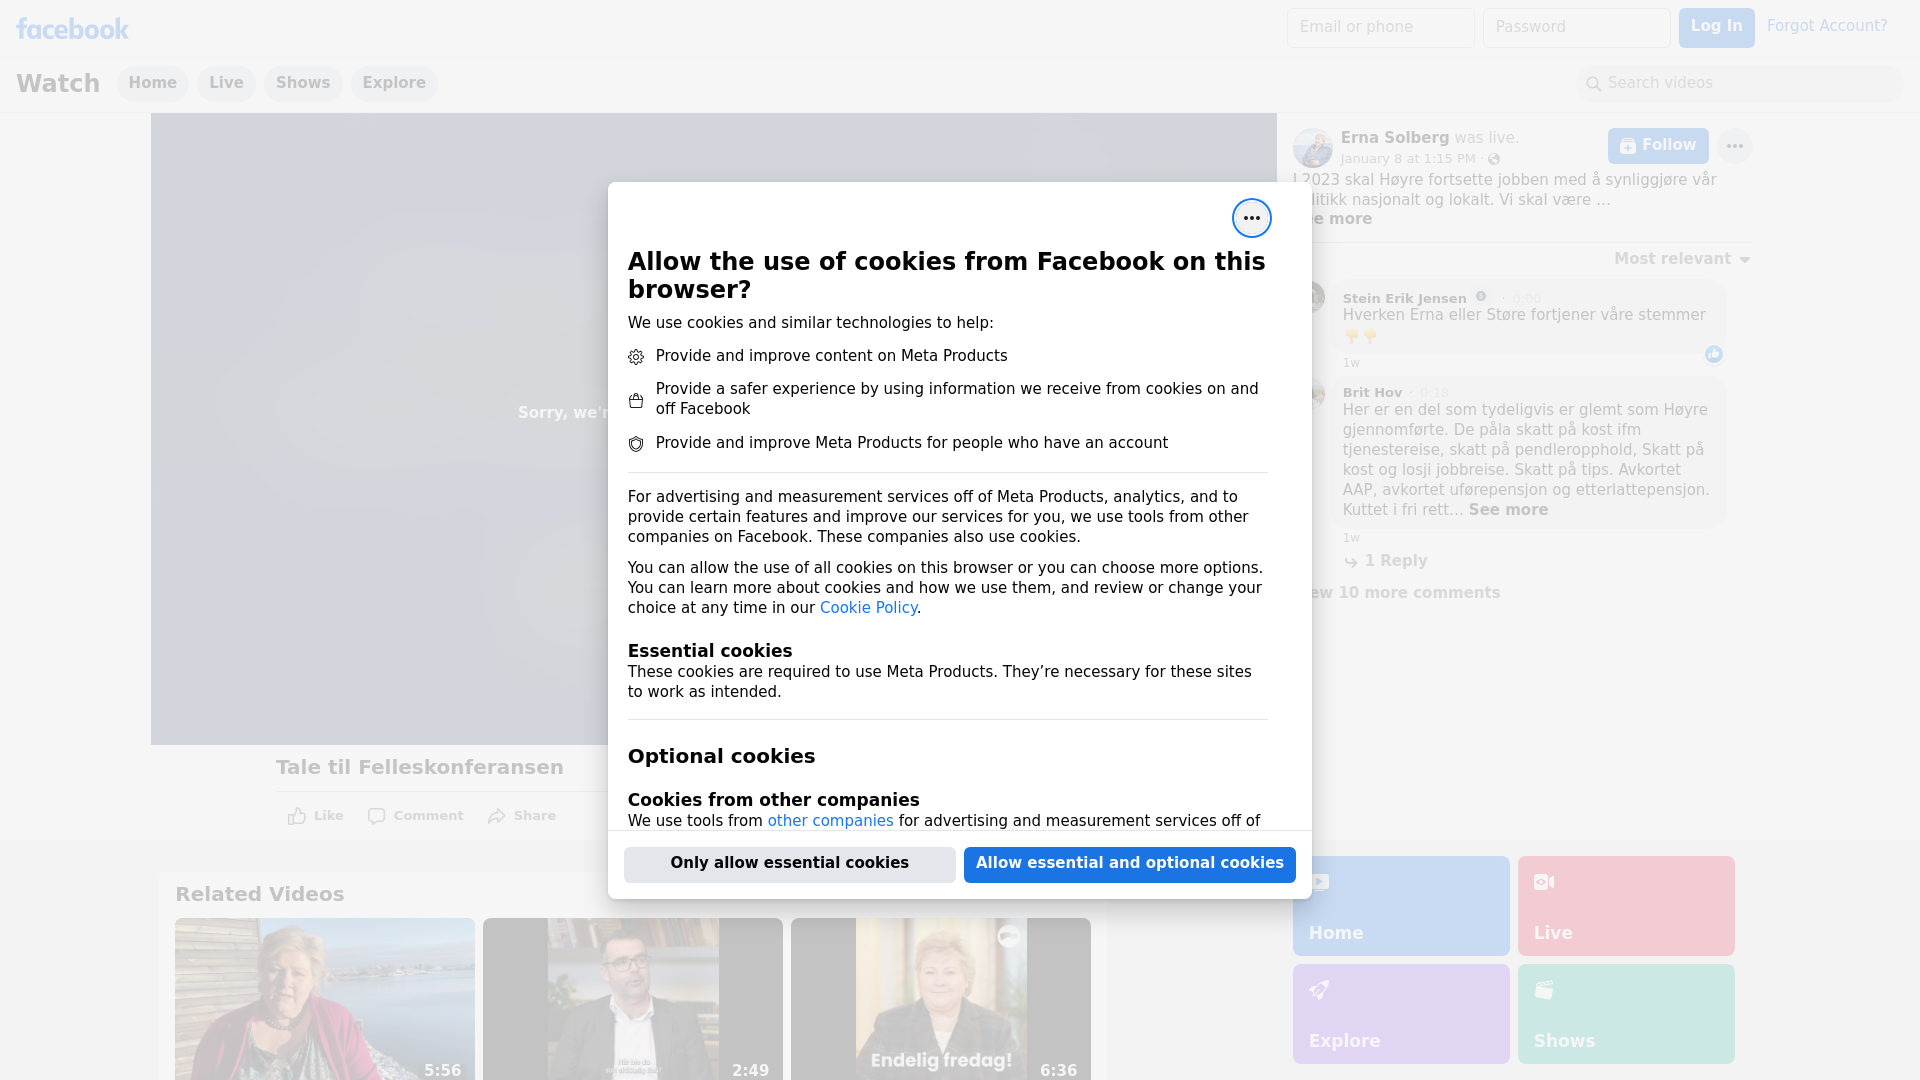Switch to Shows tab in Watch bar

point(303,83)
